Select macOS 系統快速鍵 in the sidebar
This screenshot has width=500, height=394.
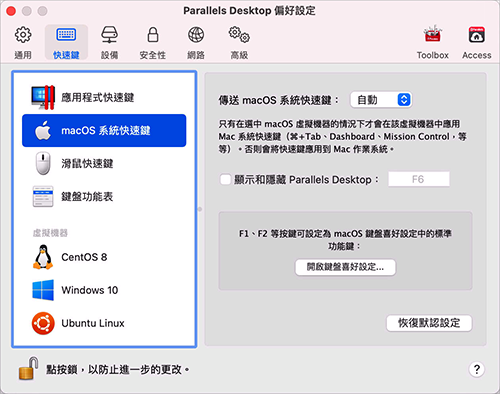click(x=104, y=130)
